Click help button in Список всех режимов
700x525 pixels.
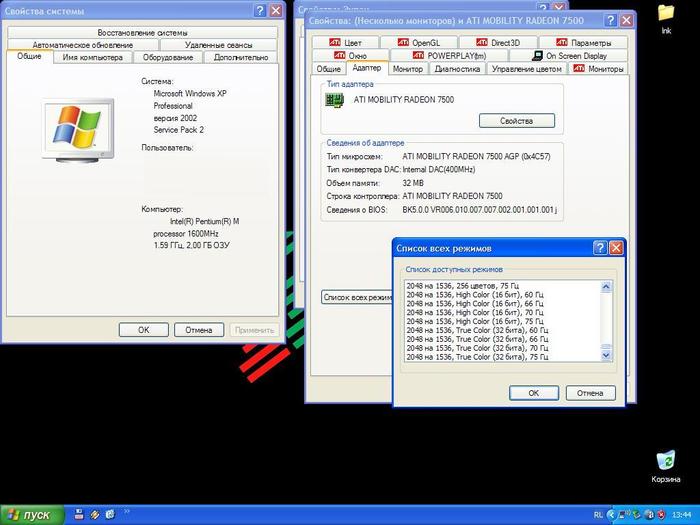[x=599, y=248]
